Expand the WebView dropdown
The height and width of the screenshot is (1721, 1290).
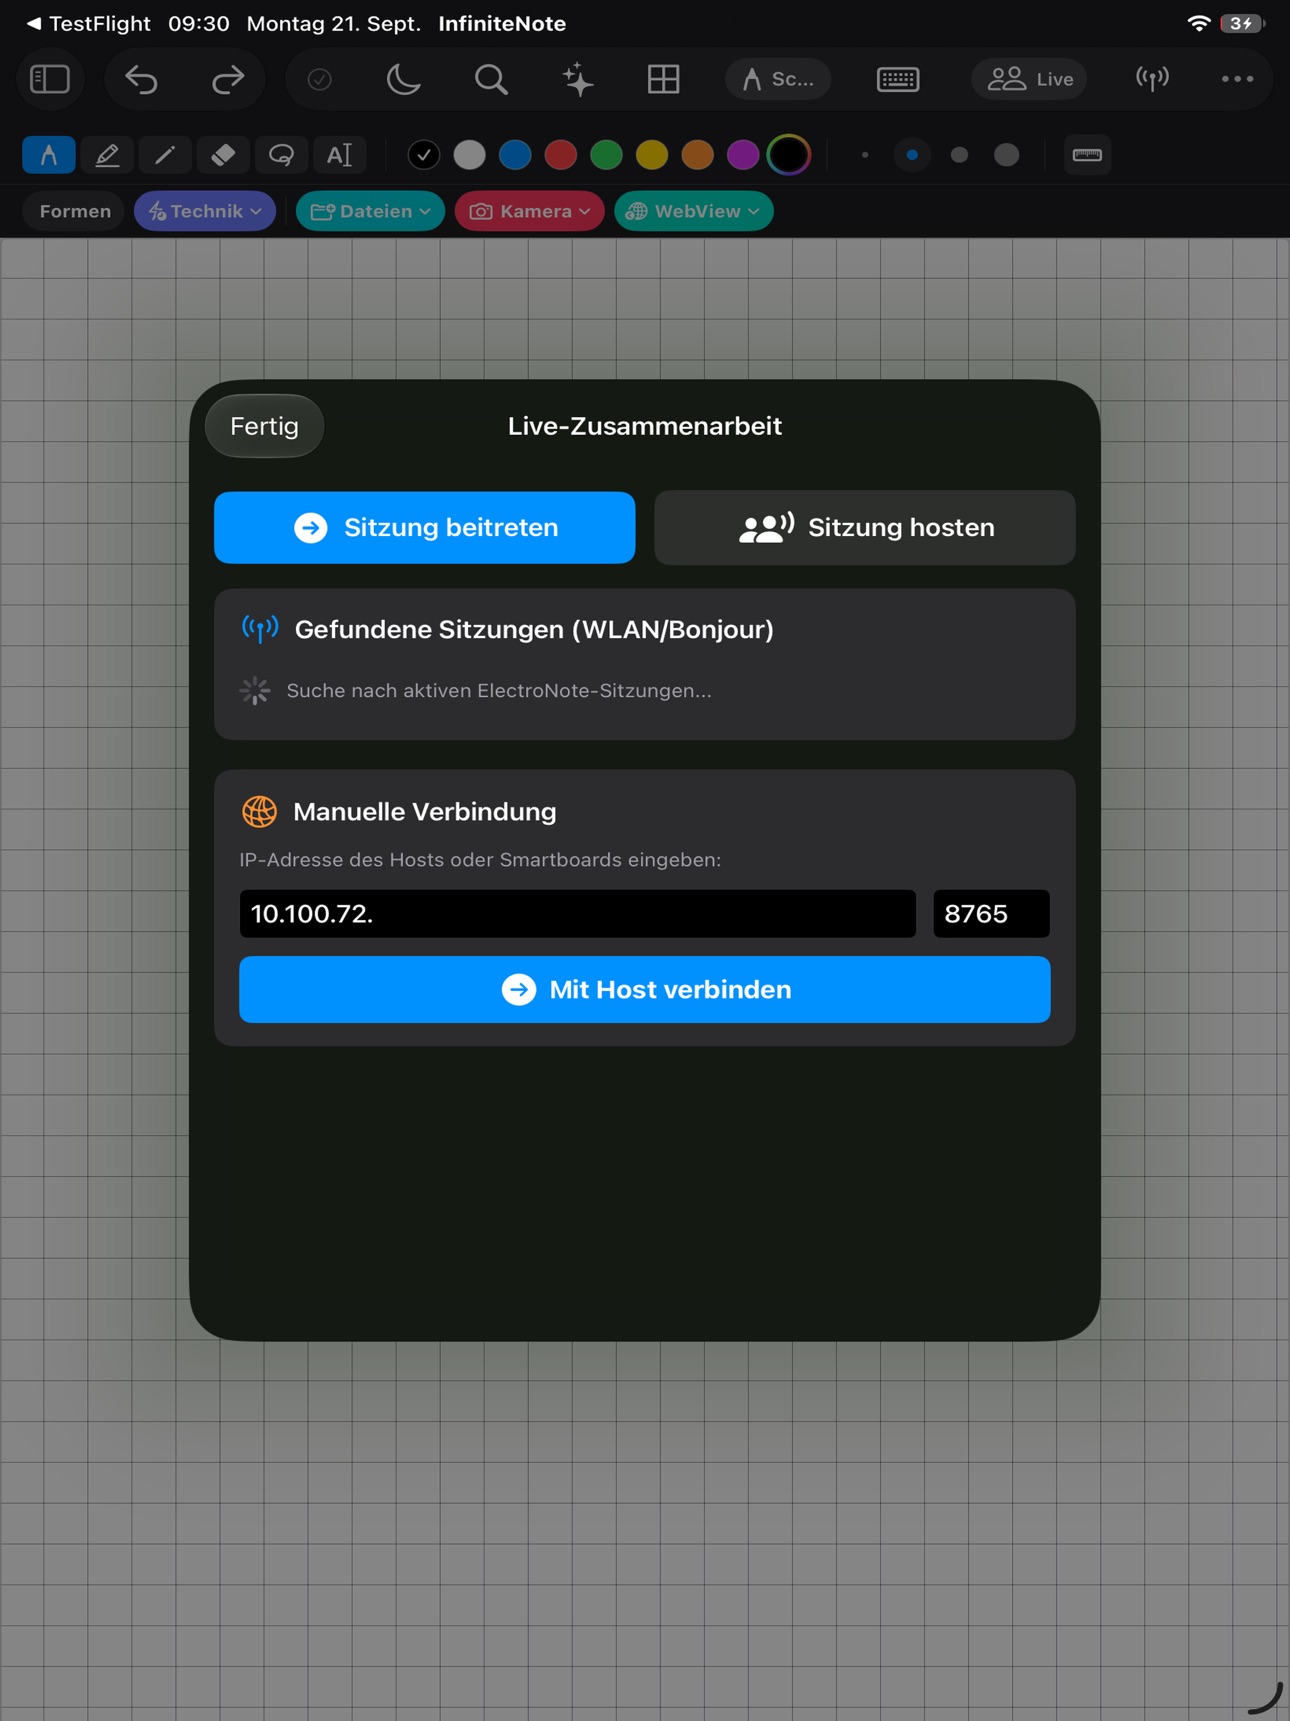pyautogui.click(x=694, y=211)
